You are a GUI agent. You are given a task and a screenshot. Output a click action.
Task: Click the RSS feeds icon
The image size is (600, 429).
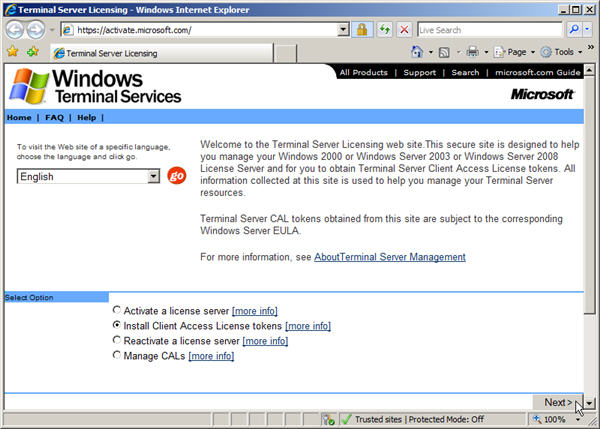444,52
